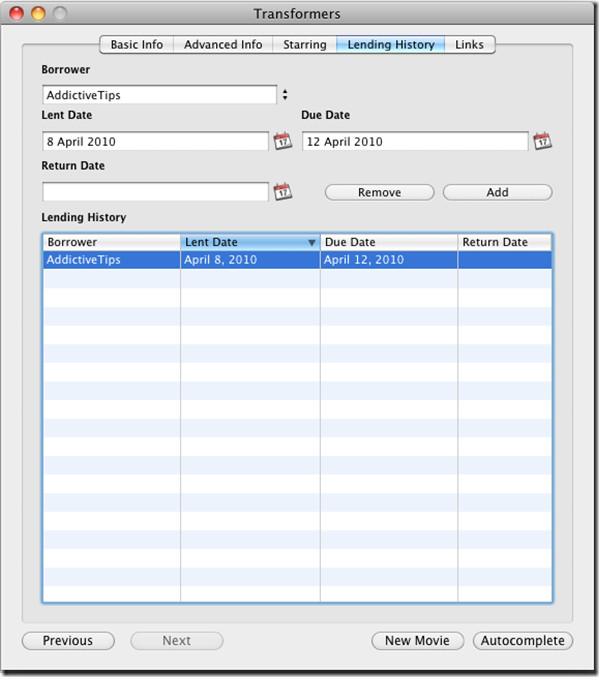599x677 pixels.
Task: Open the Advanced Info tab
Action: pos(223,44)
